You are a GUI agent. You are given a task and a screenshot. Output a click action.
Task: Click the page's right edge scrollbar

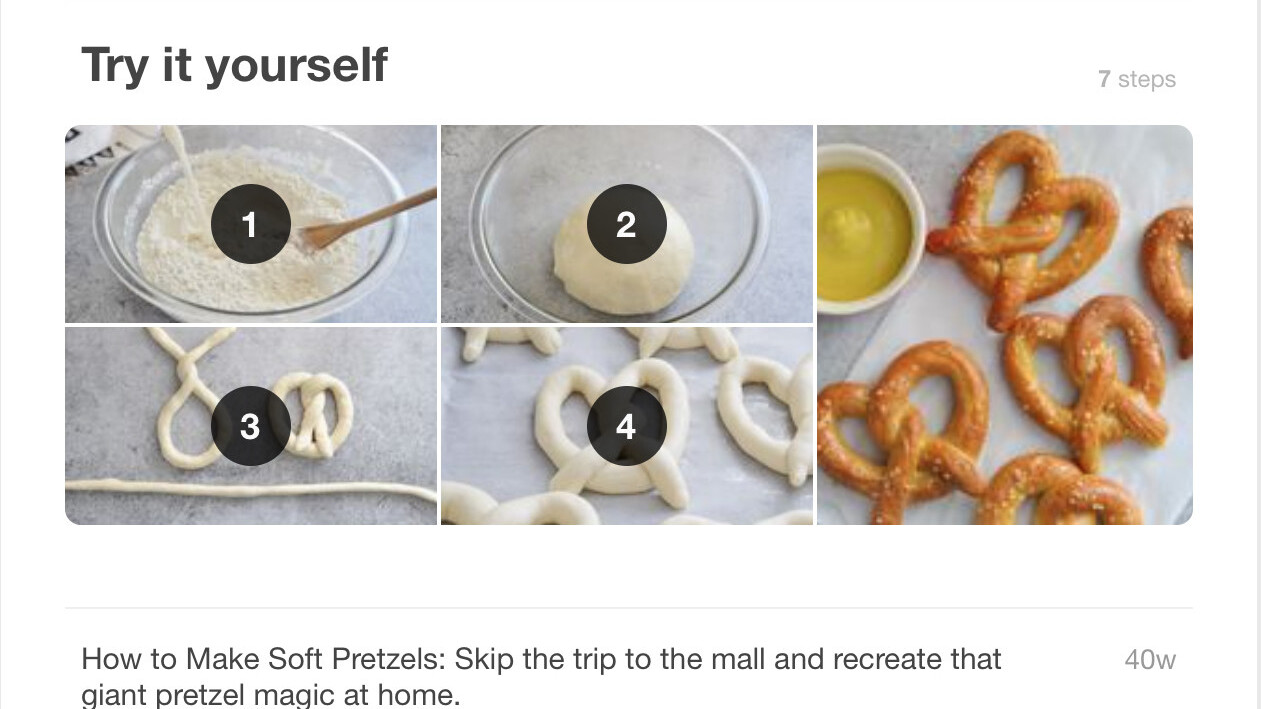[1258, 354]
